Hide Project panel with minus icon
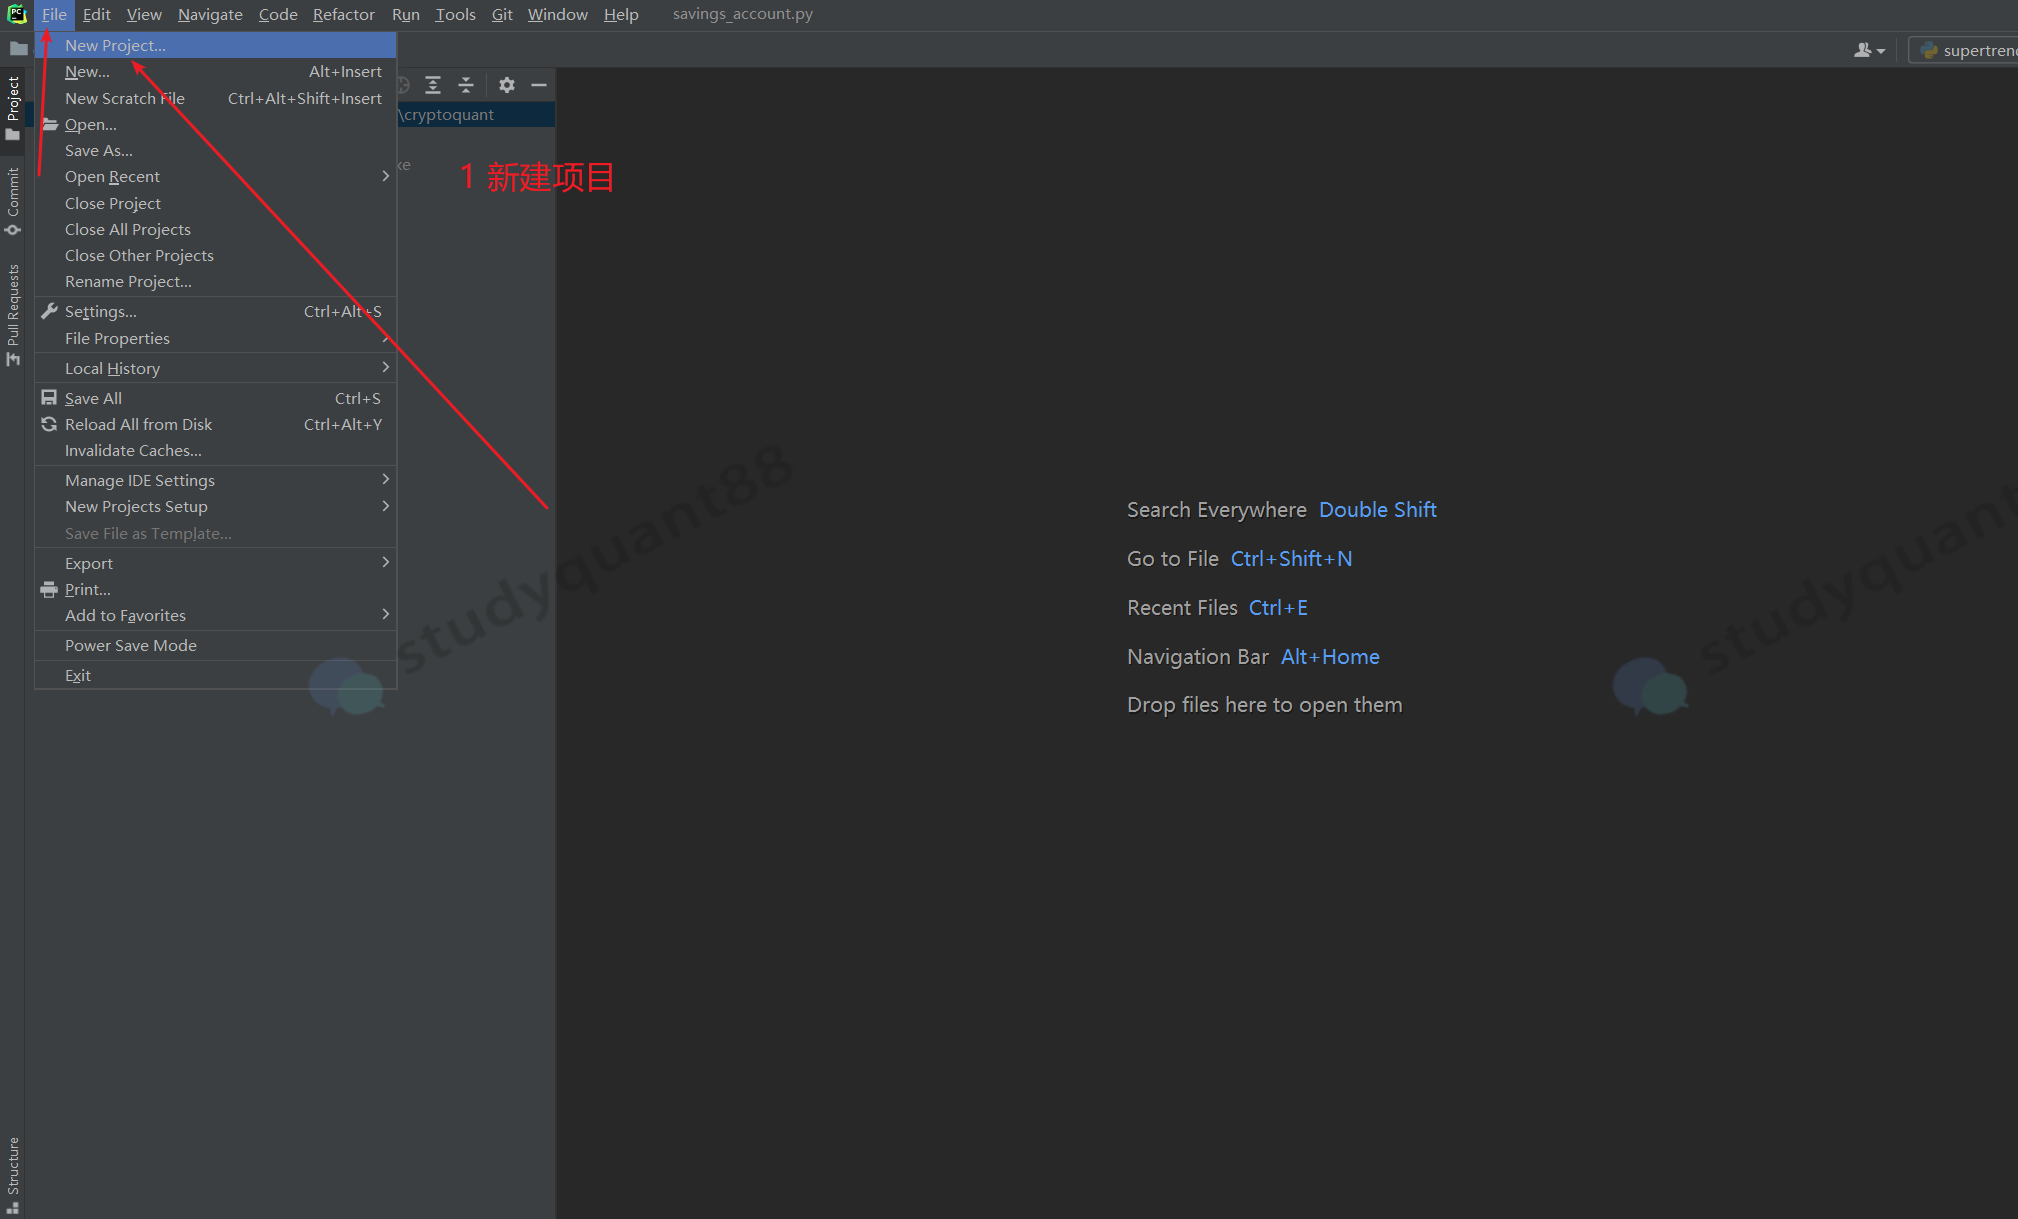The image size is (2018, 1219). (539, 85)
